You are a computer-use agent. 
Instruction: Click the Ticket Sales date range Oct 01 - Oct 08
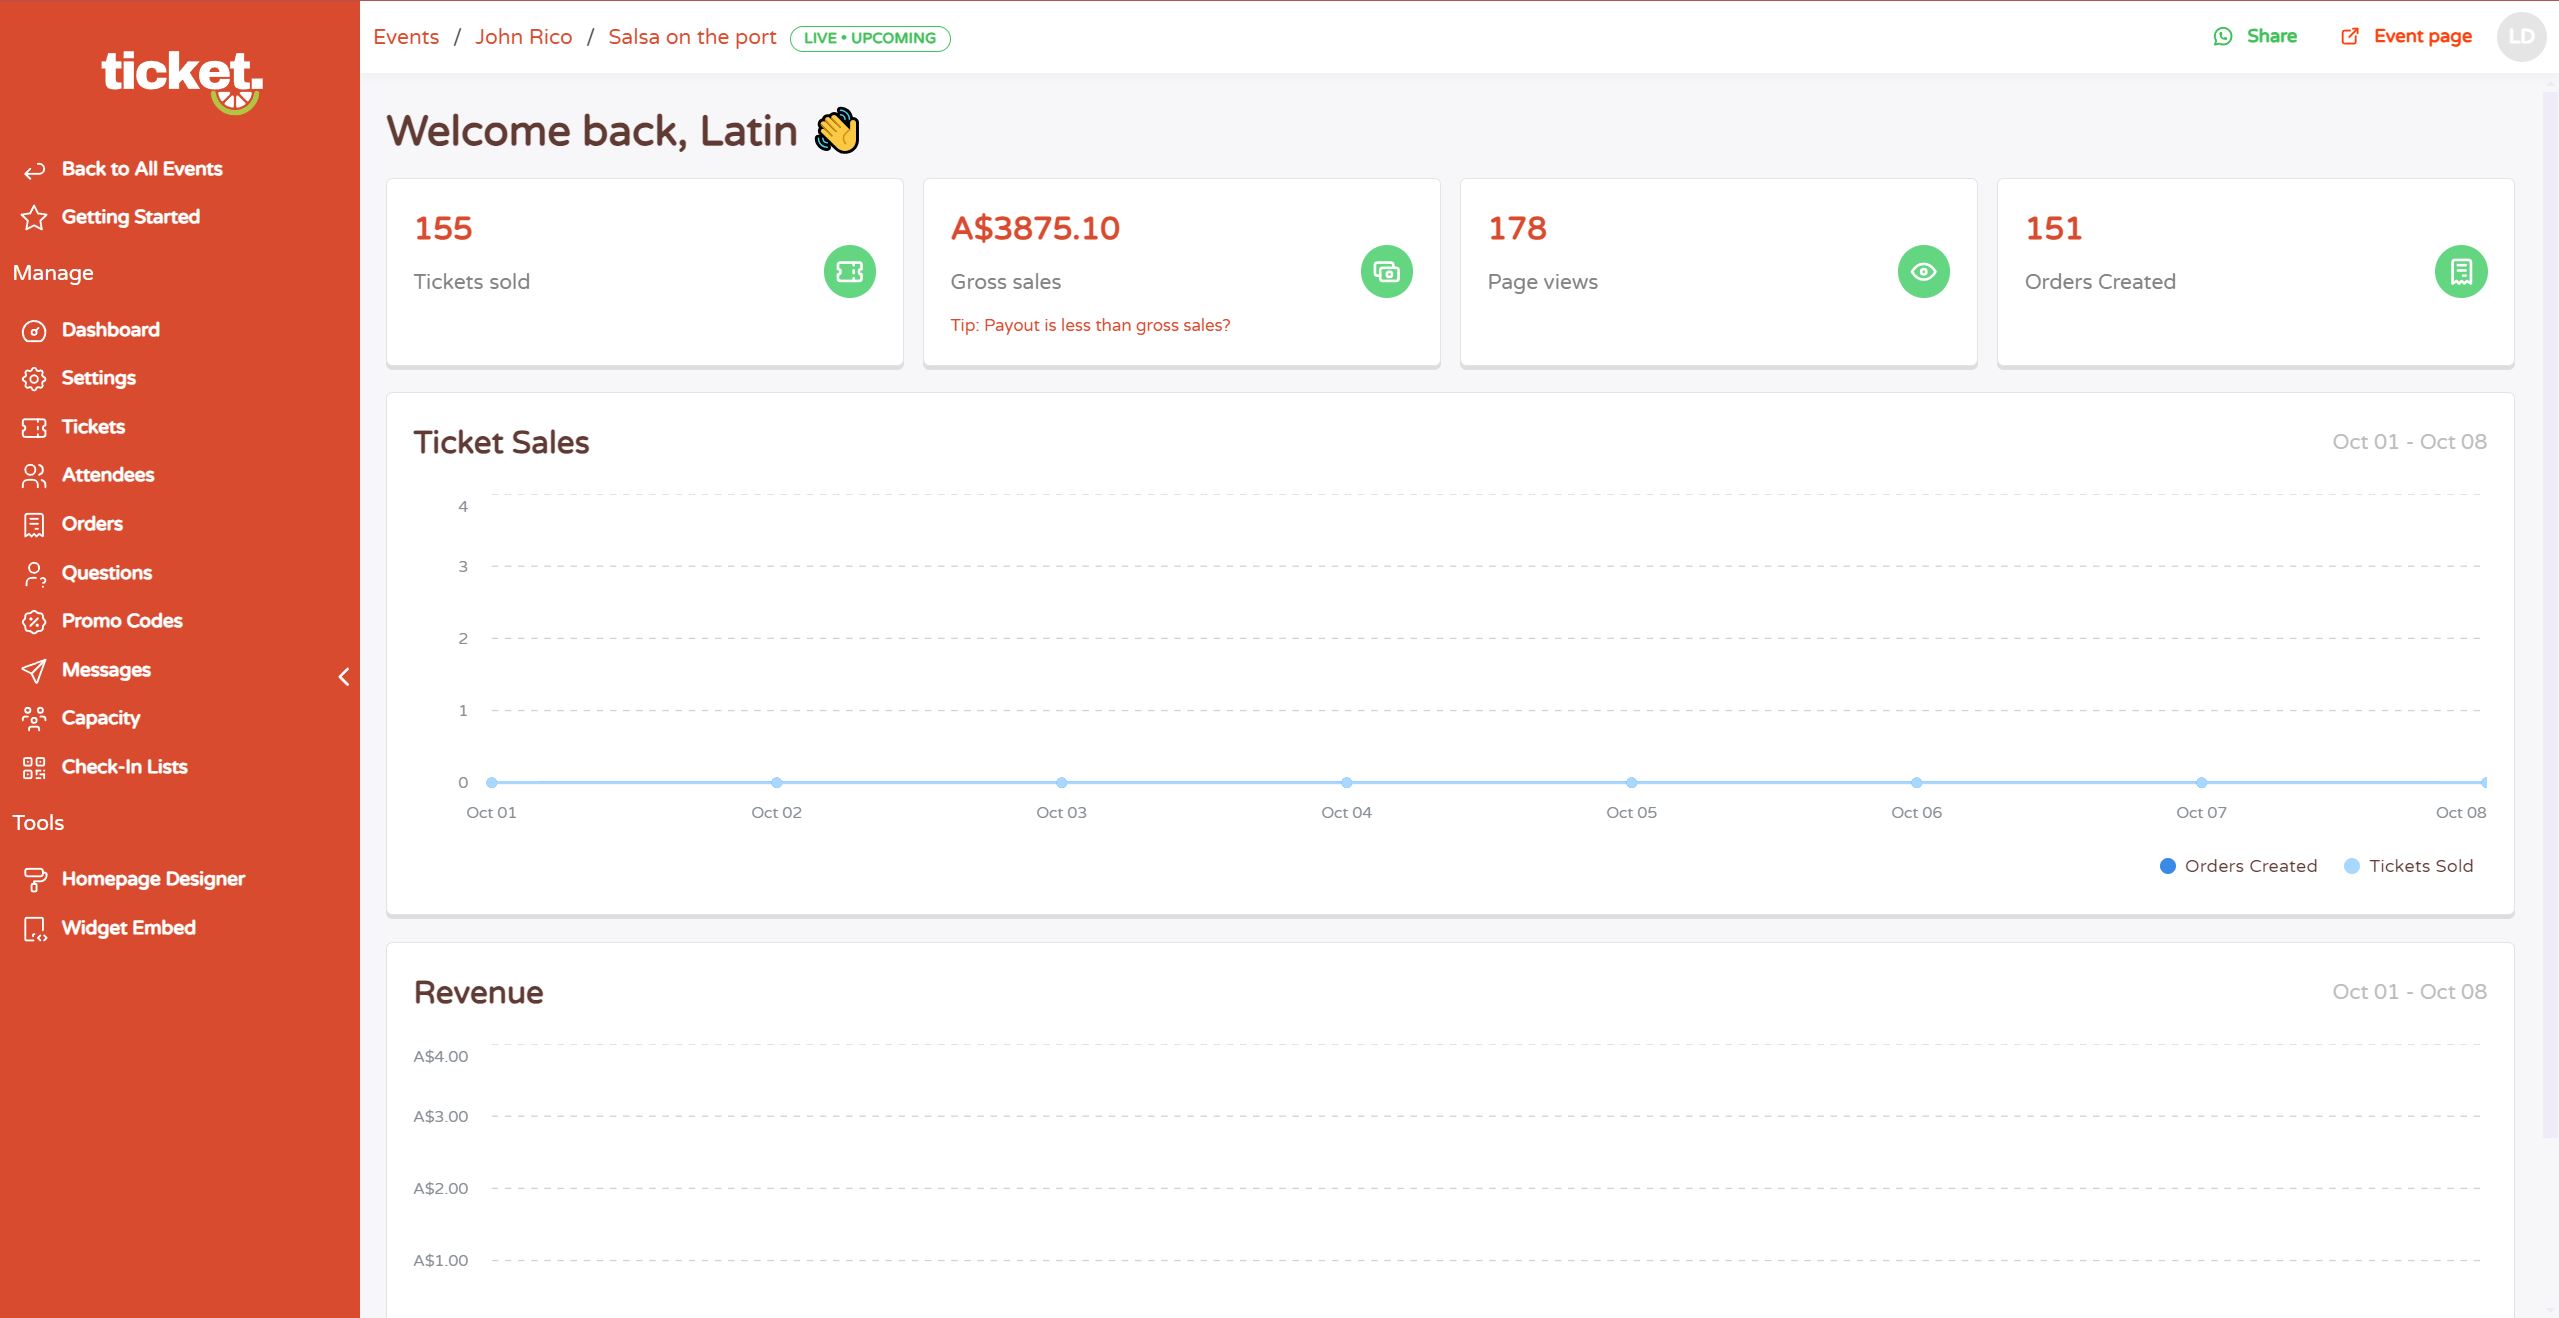tap(2409, 442)
